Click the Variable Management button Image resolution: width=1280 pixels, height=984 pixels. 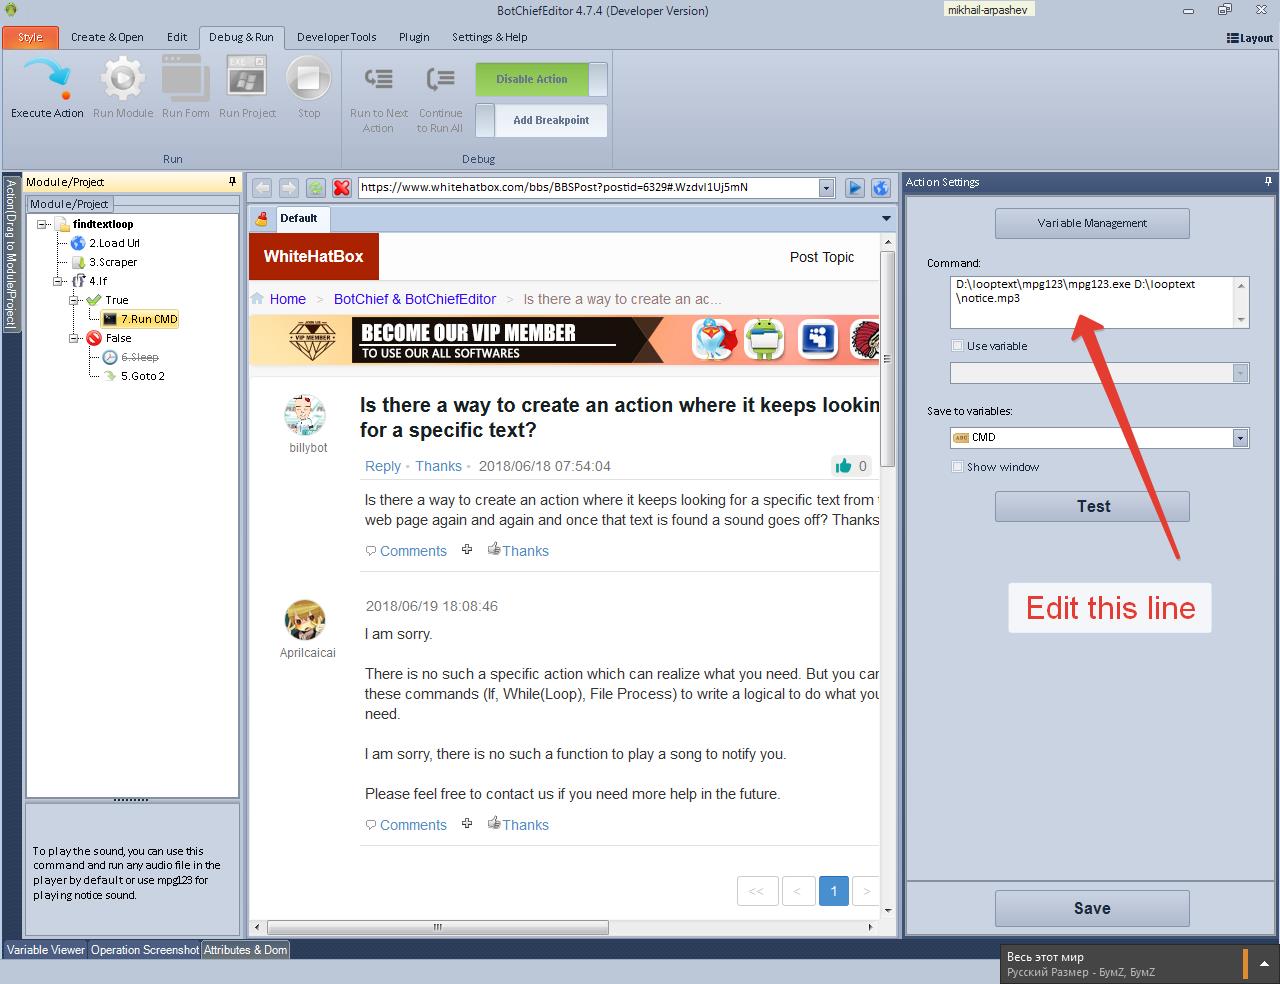pos(1092,223)
